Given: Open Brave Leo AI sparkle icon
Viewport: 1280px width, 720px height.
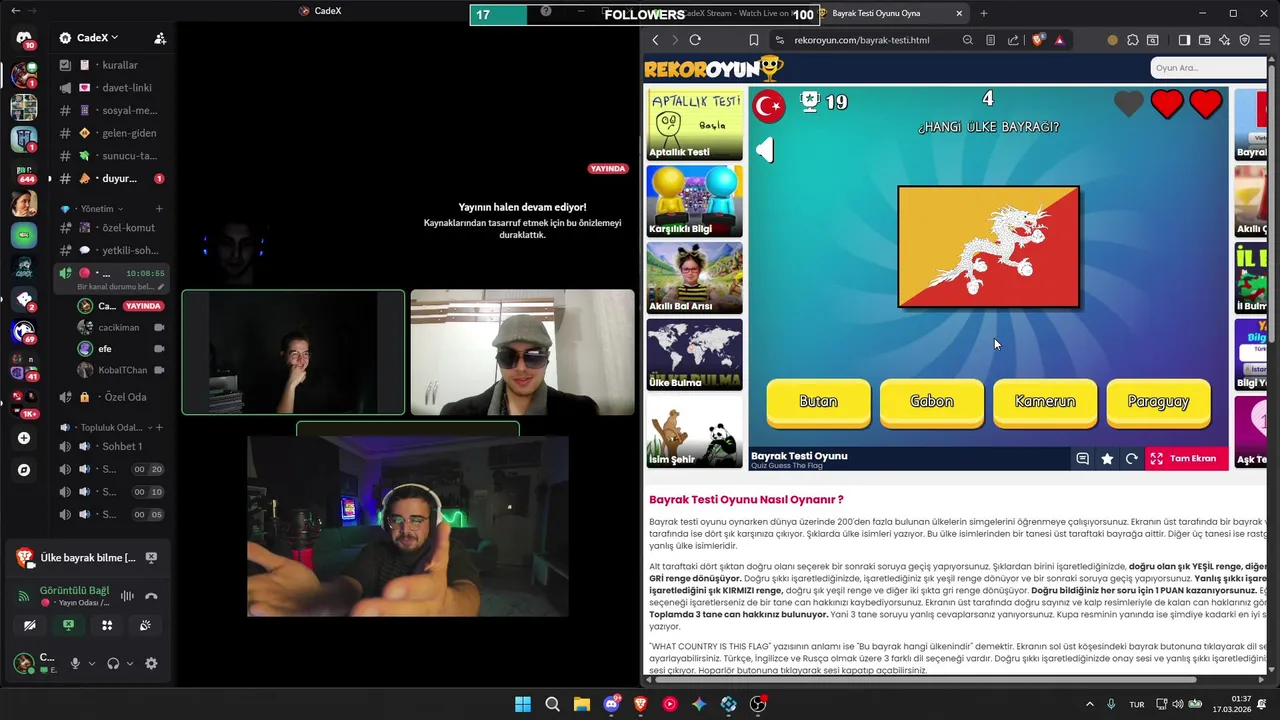Looking at the screenshot, I should tap(1224, 40).
